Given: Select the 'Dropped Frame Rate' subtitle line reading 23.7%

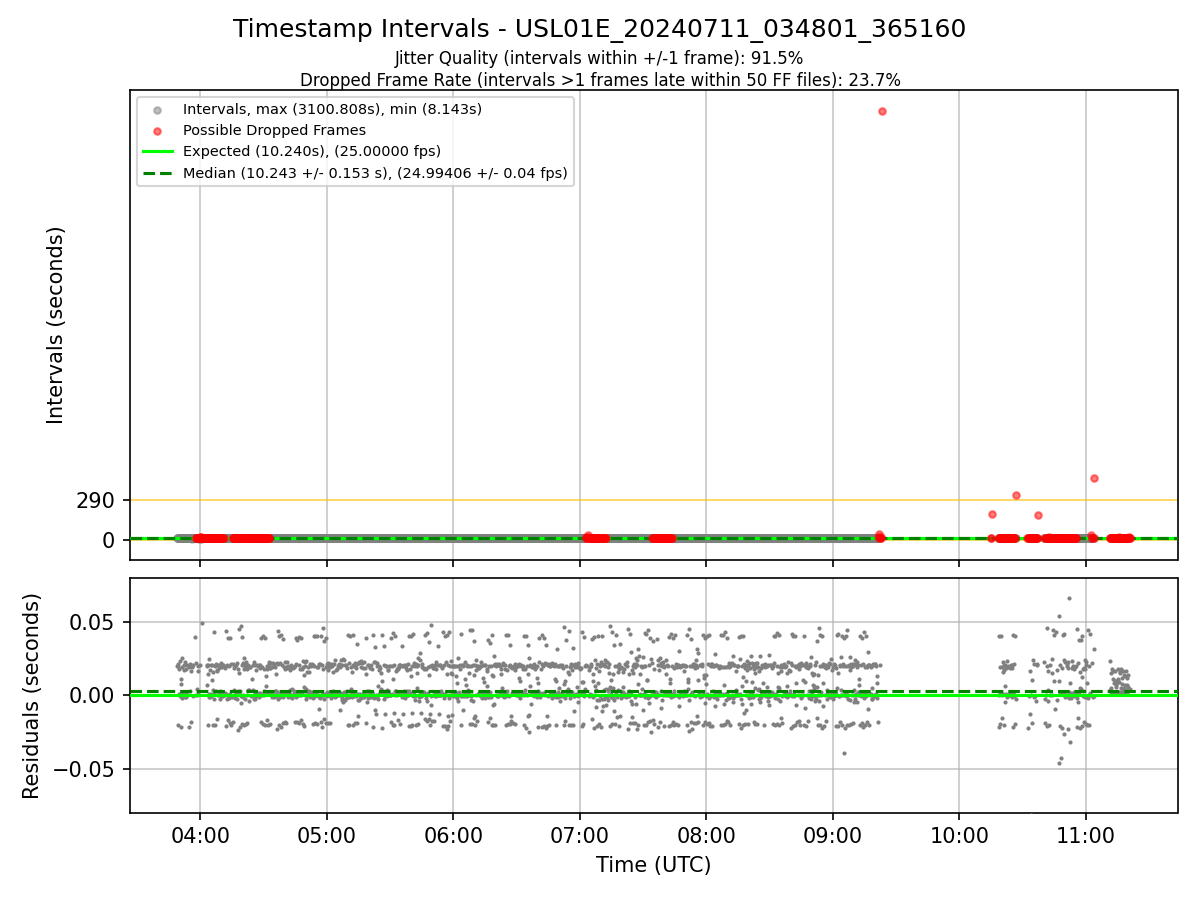Looking at the screenshot, I should [600, 80].
